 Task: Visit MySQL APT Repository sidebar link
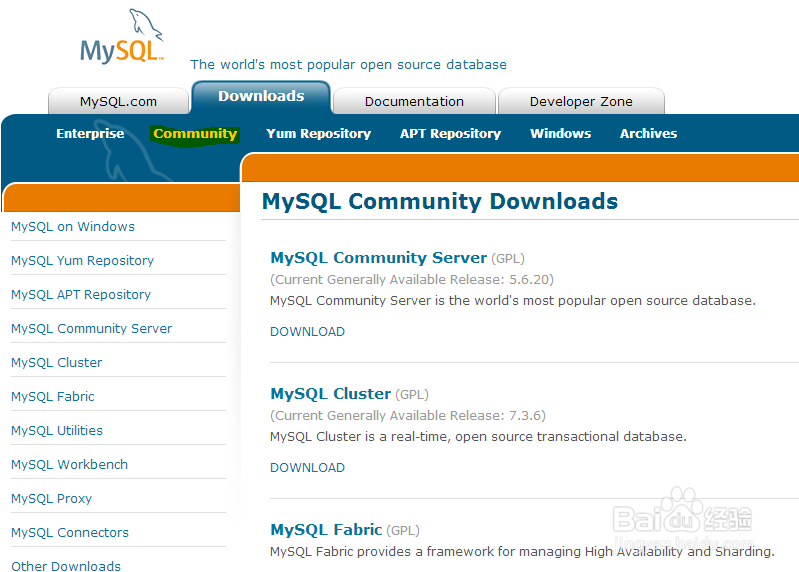(x=81, y=295)
